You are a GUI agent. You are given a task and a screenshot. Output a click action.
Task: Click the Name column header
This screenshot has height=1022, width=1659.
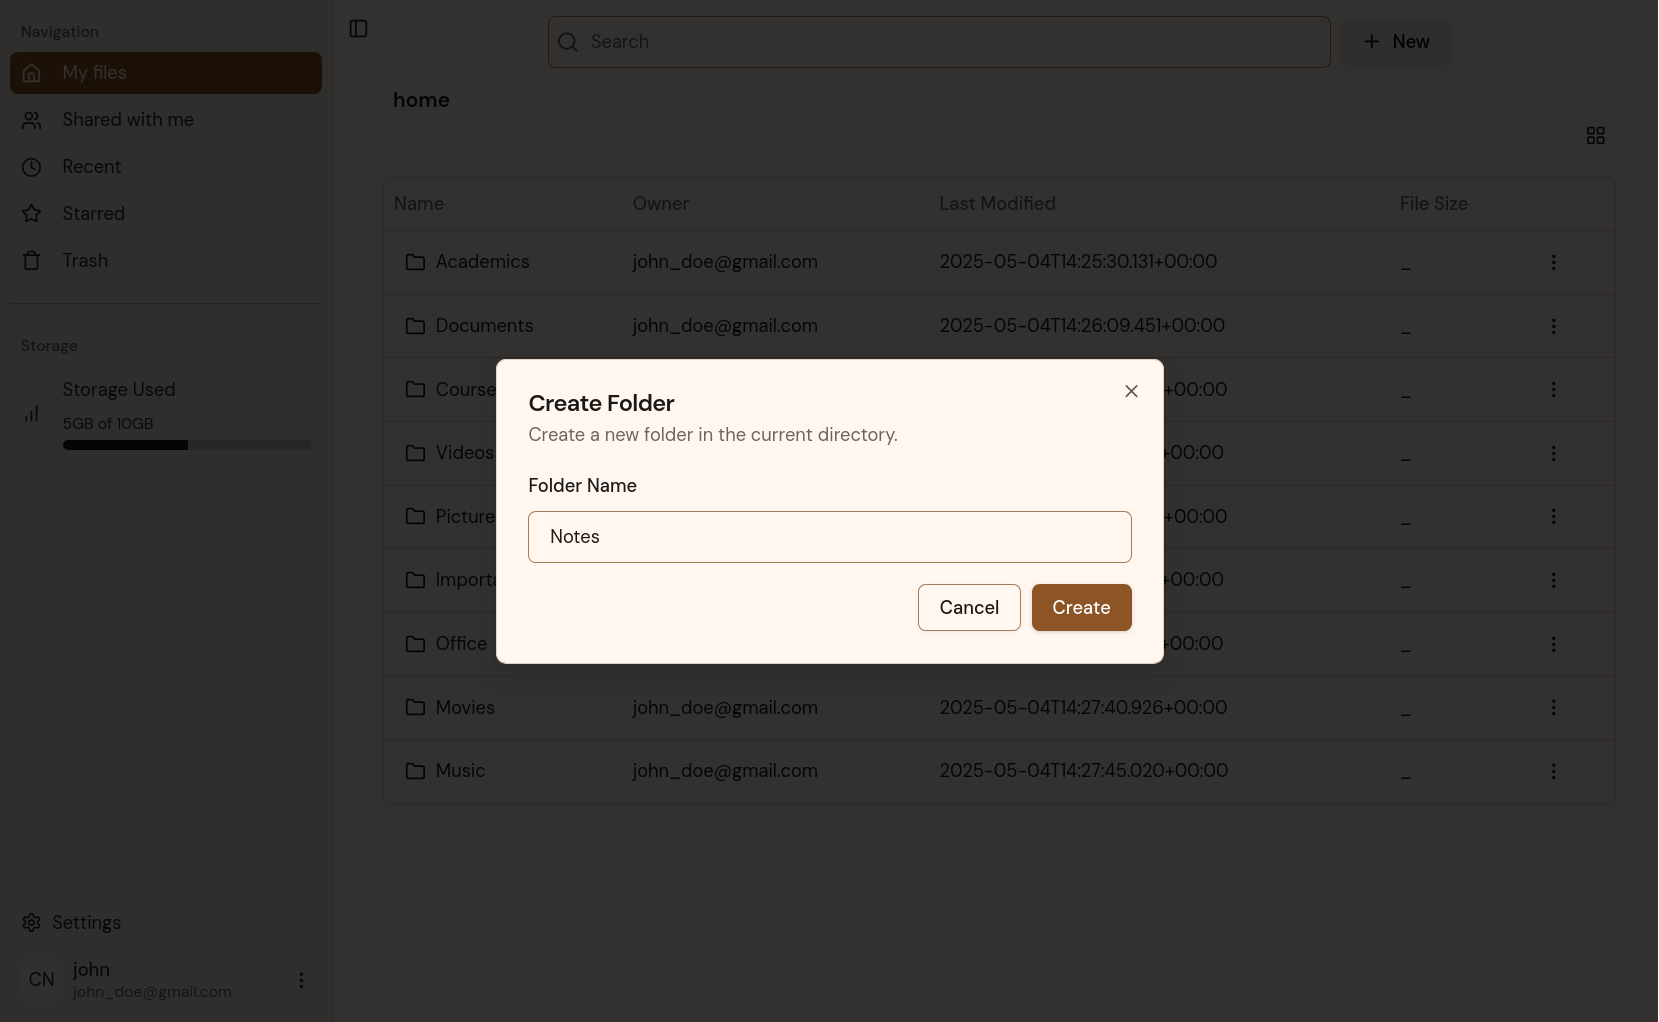(x=419, y=204)
